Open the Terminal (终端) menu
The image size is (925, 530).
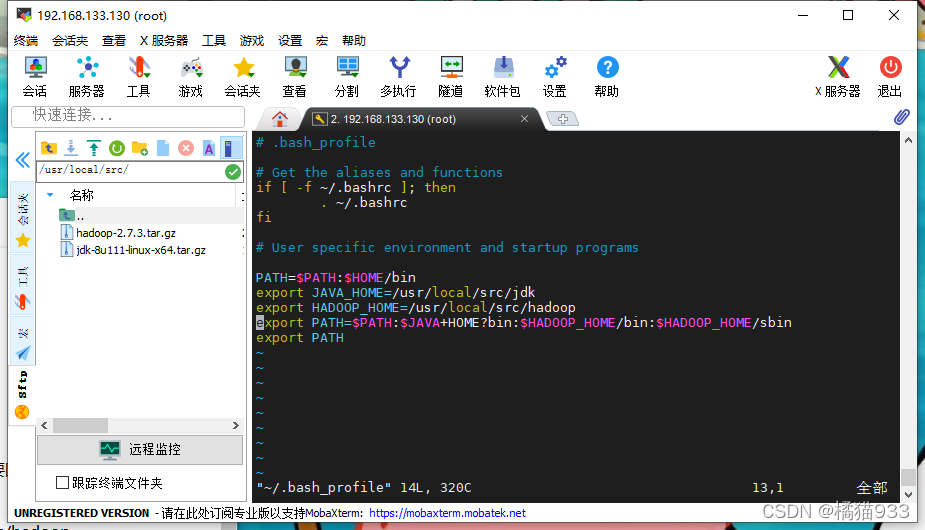click(26, 41)
